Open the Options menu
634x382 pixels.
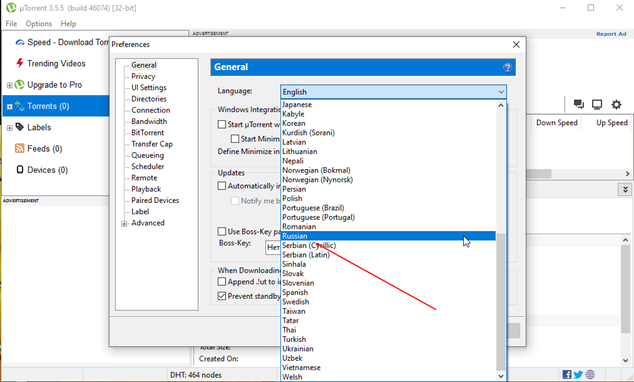pos(39,23)
